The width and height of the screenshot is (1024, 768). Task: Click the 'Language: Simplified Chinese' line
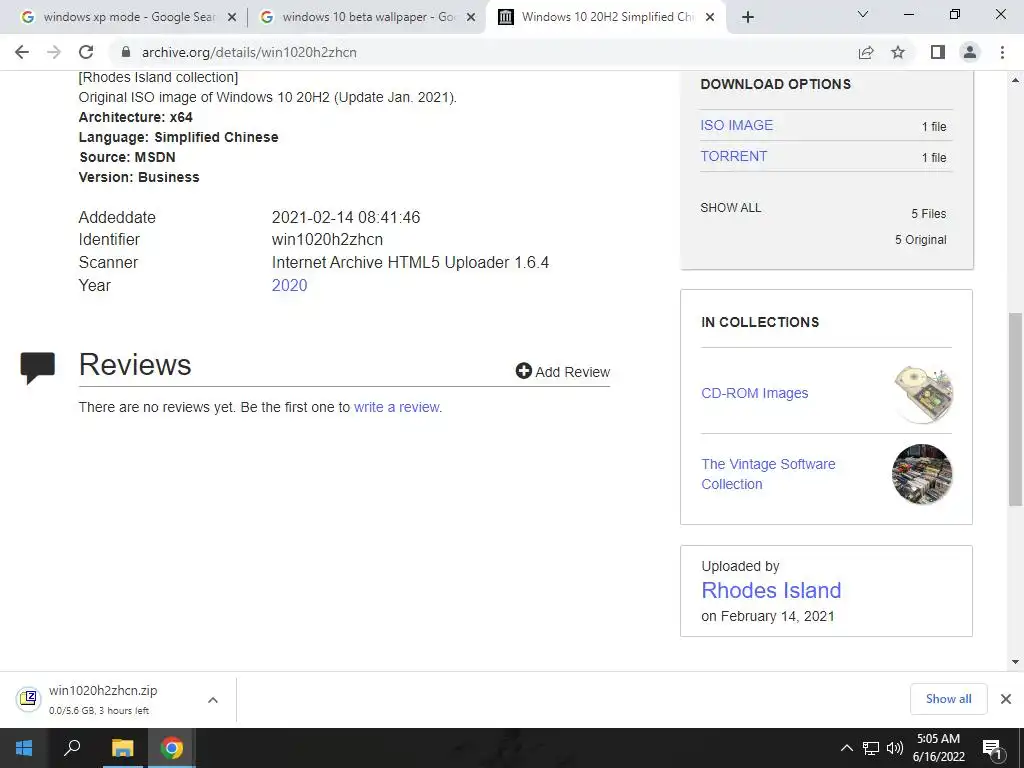coord(178,137)
